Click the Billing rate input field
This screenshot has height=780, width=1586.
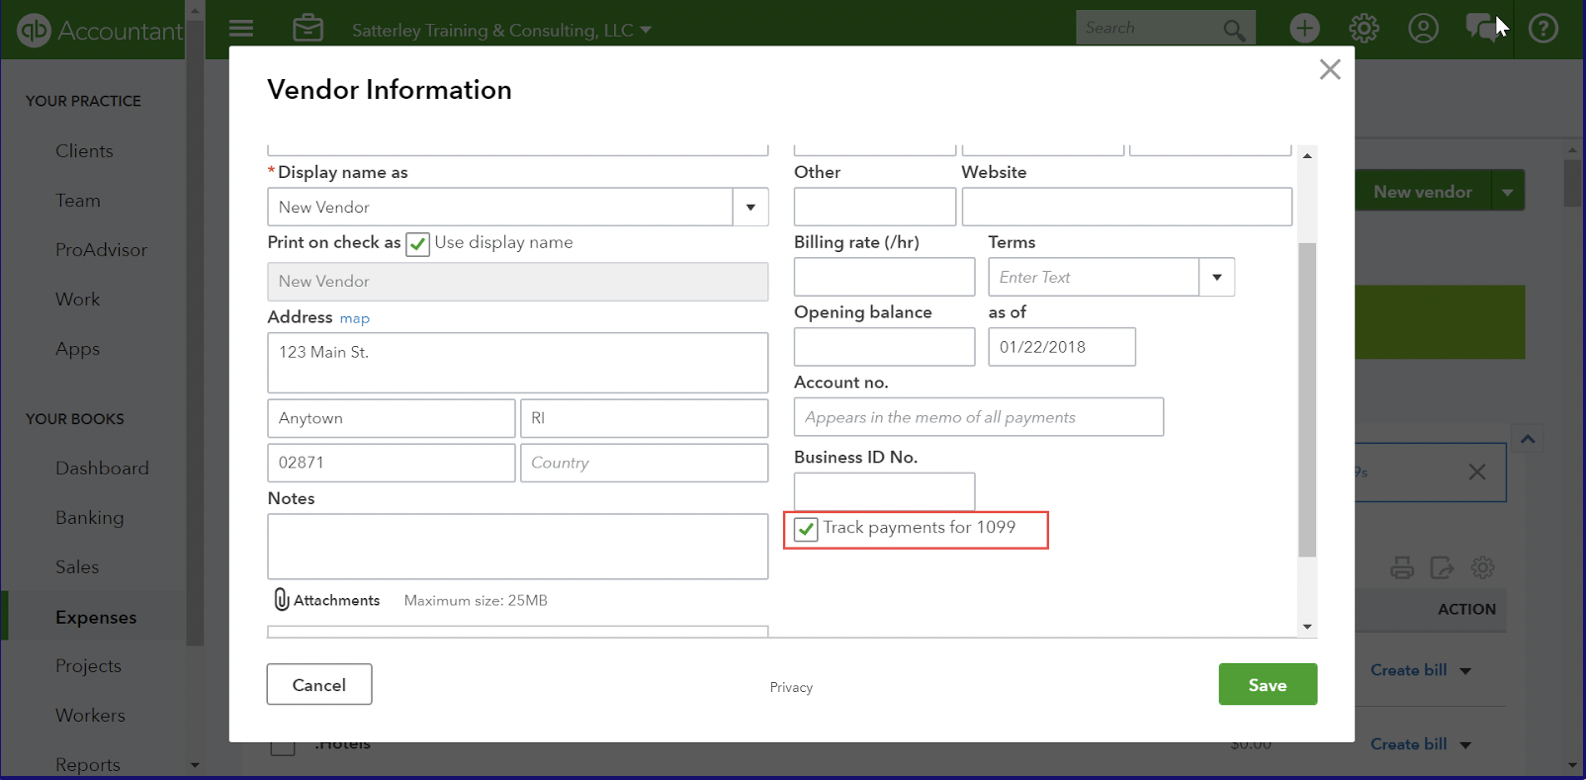pyautogui.click(x=884, y=277)
